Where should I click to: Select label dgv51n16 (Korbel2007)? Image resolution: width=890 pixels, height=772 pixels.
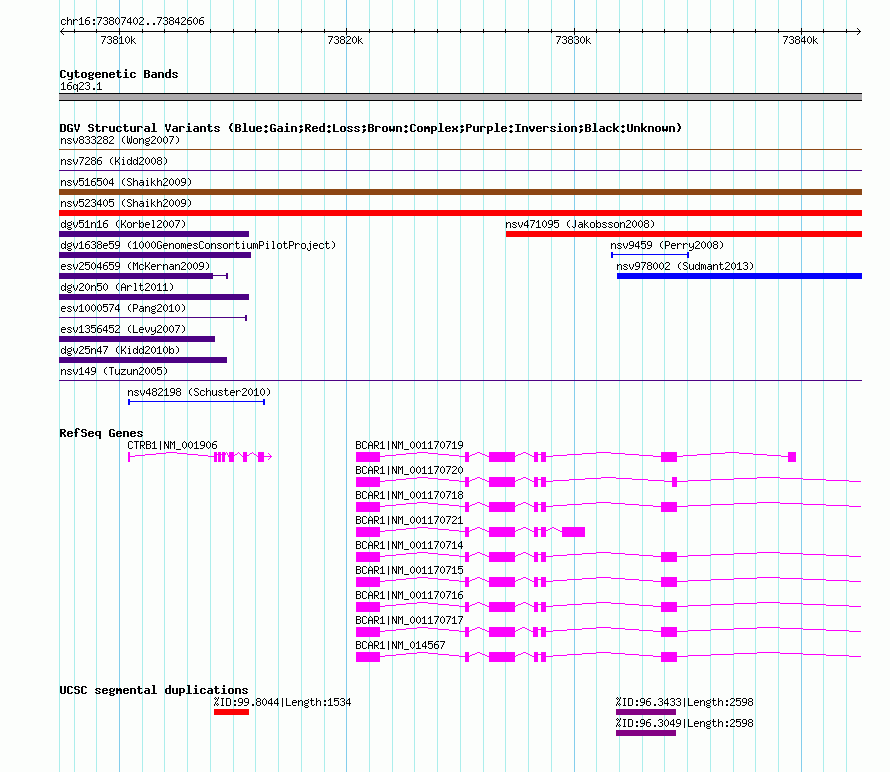(x=123, y=224)
